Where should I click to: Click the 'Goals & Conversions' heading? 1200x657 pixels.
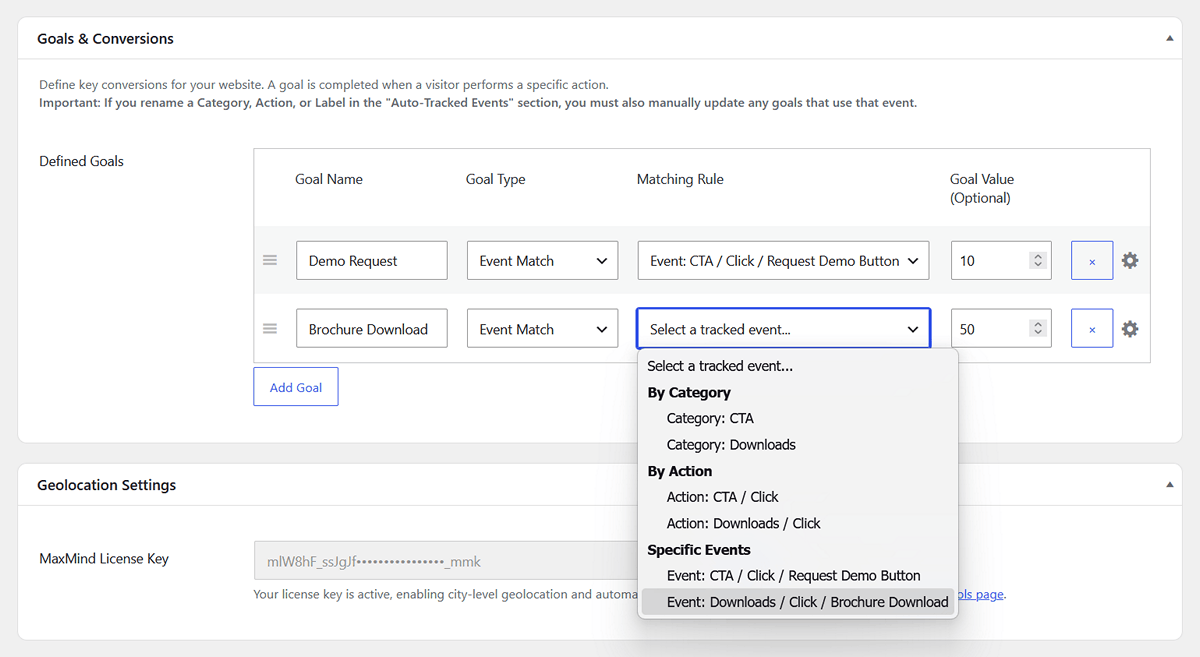point(105,39)
